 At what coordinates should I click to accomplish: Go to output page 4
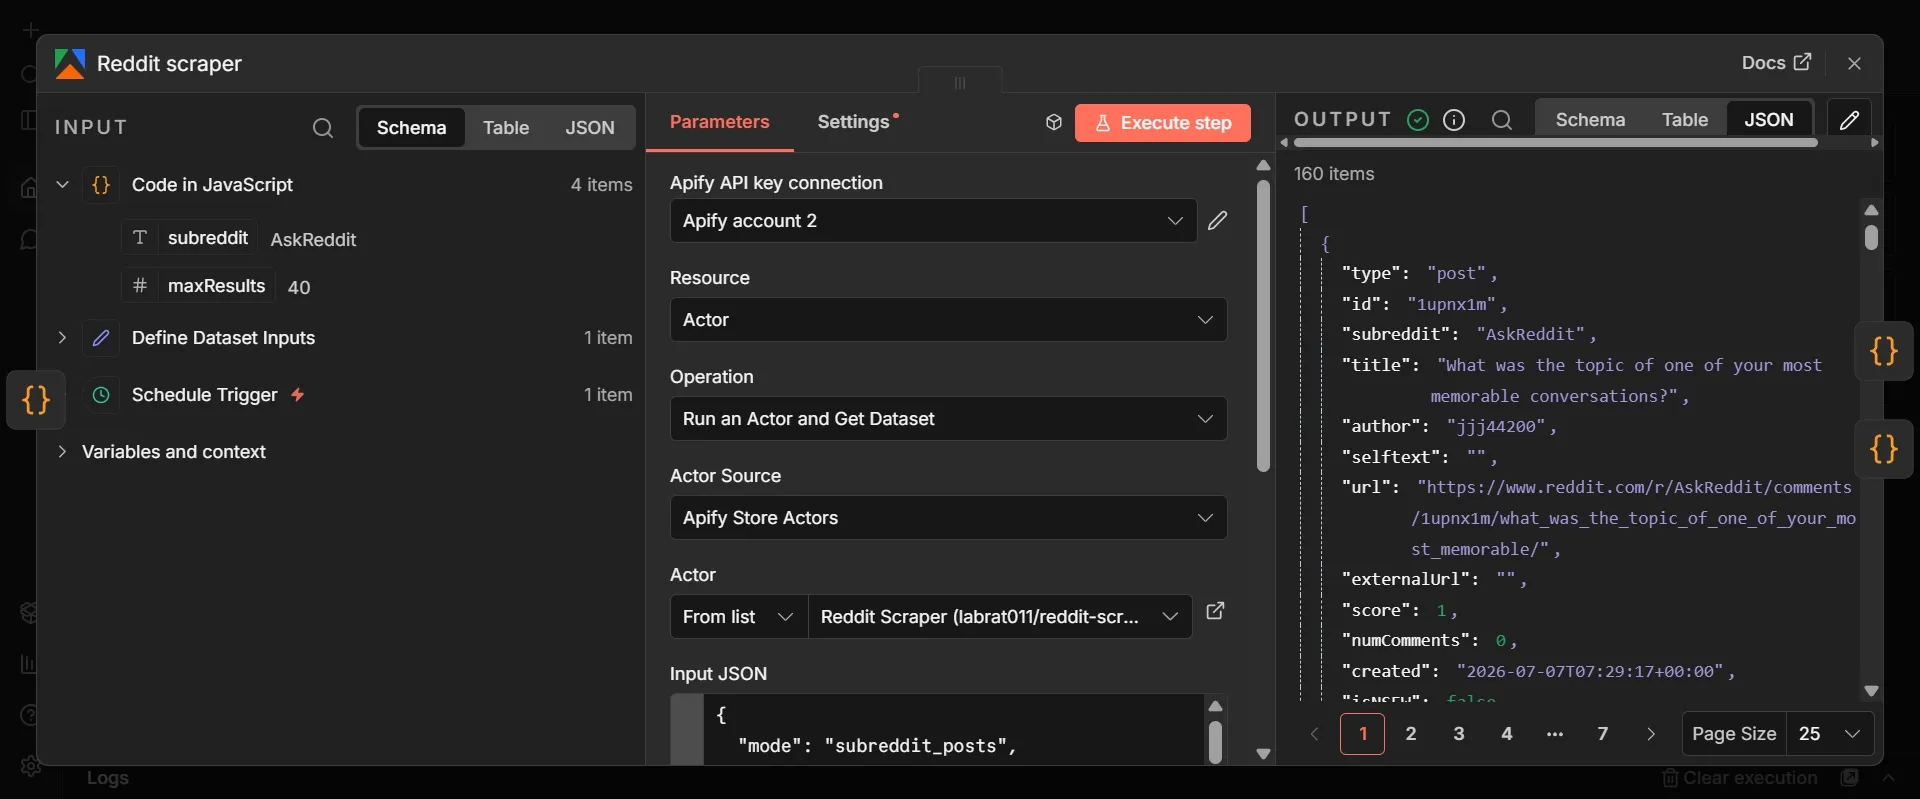pyautogui.click(x=1507, y=734)
